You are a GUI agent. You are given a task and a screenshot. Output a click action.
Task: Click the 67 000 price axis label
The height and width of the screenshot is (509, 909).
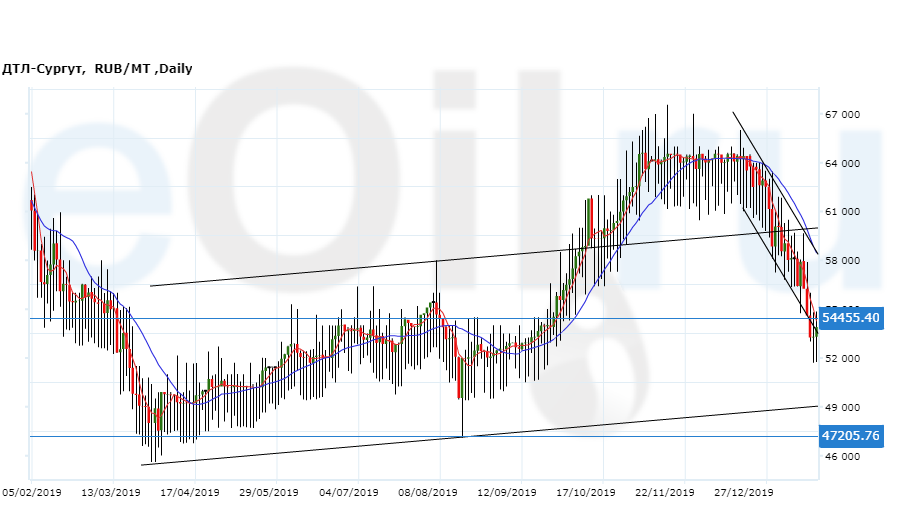tap(843, 115)
